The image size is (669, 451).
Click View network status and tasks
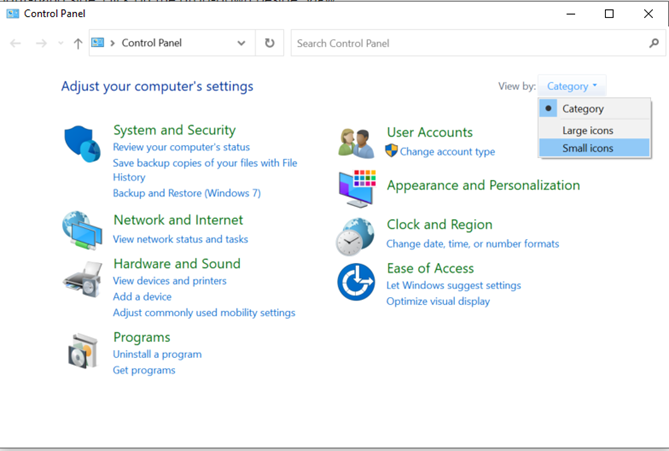pyautogui.click(x=180, y=239)
